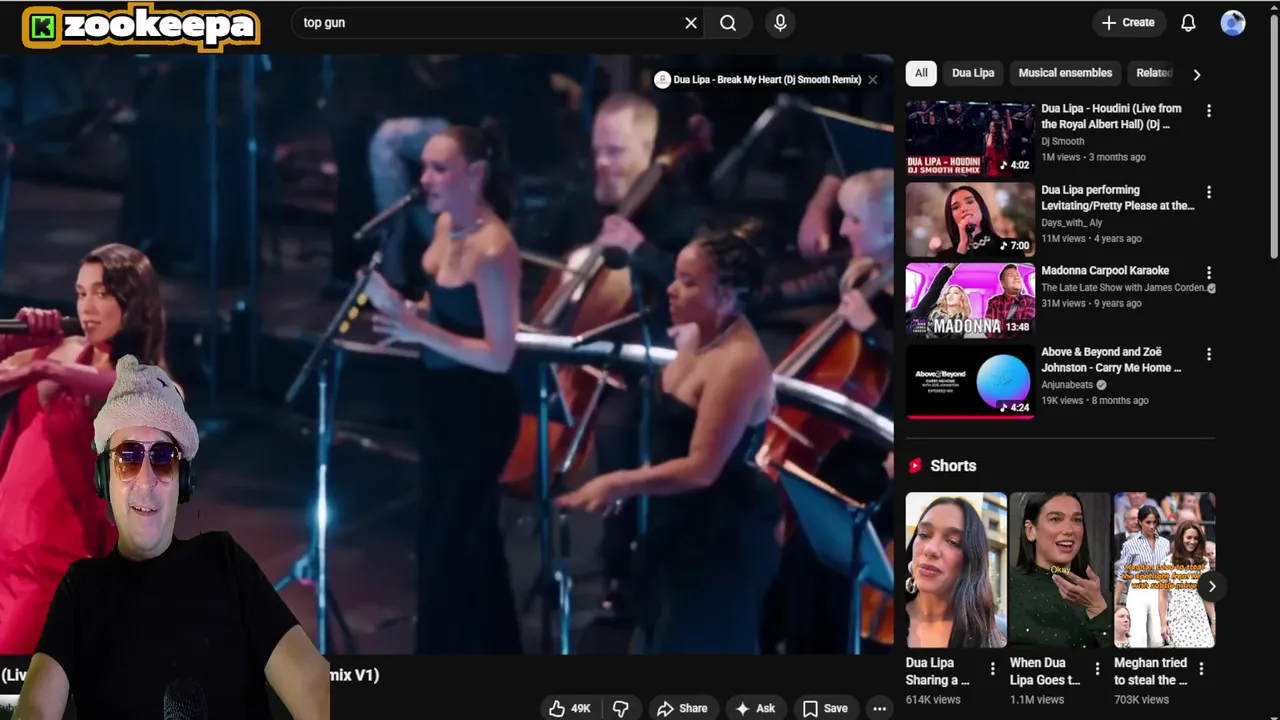The width and height of the screenshot is (1280, 720).
Task: Clear the search box text
Action: (x=691, y=23)
